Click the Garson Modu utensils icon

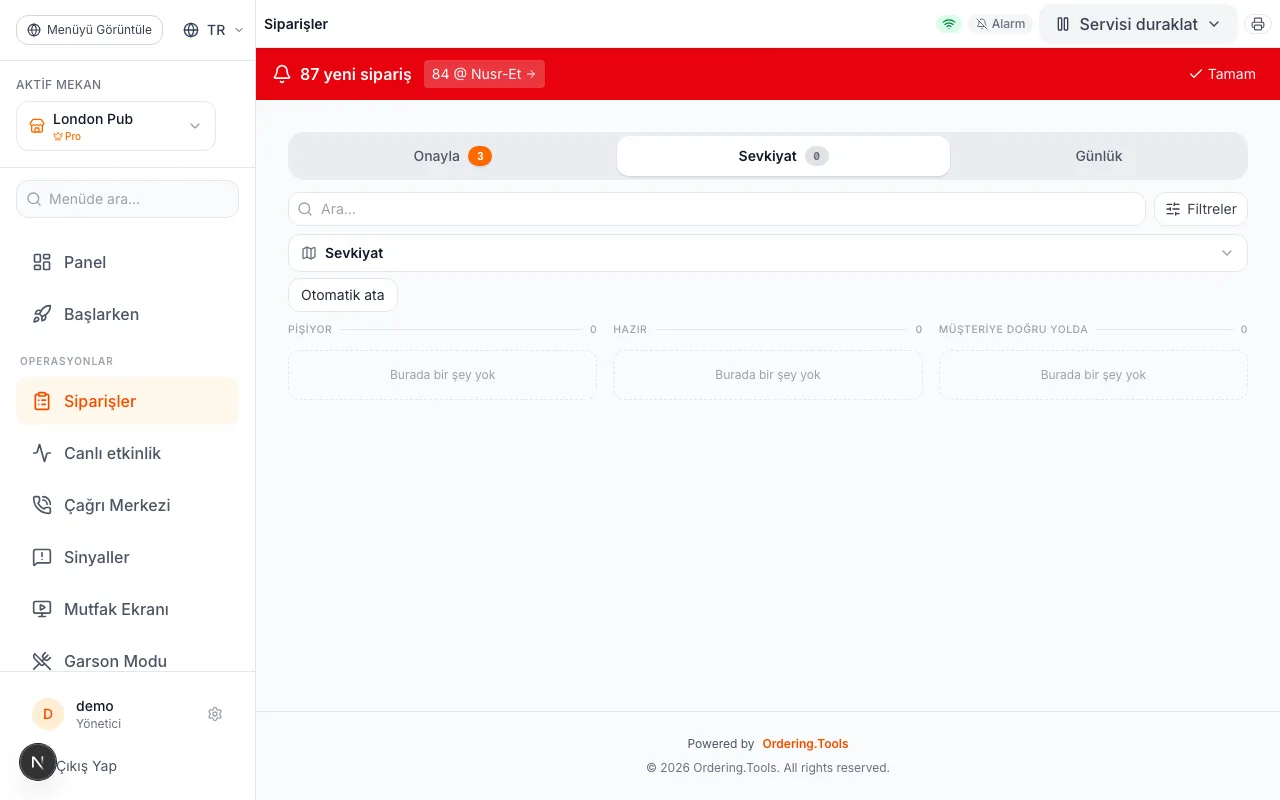[x=42, y=661]
